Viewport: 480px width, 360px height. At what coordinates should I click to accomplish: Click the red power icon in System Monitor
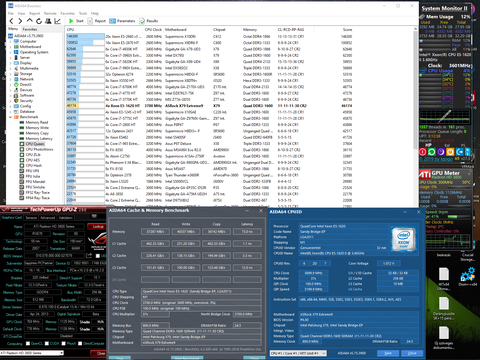tap(423, 152)
